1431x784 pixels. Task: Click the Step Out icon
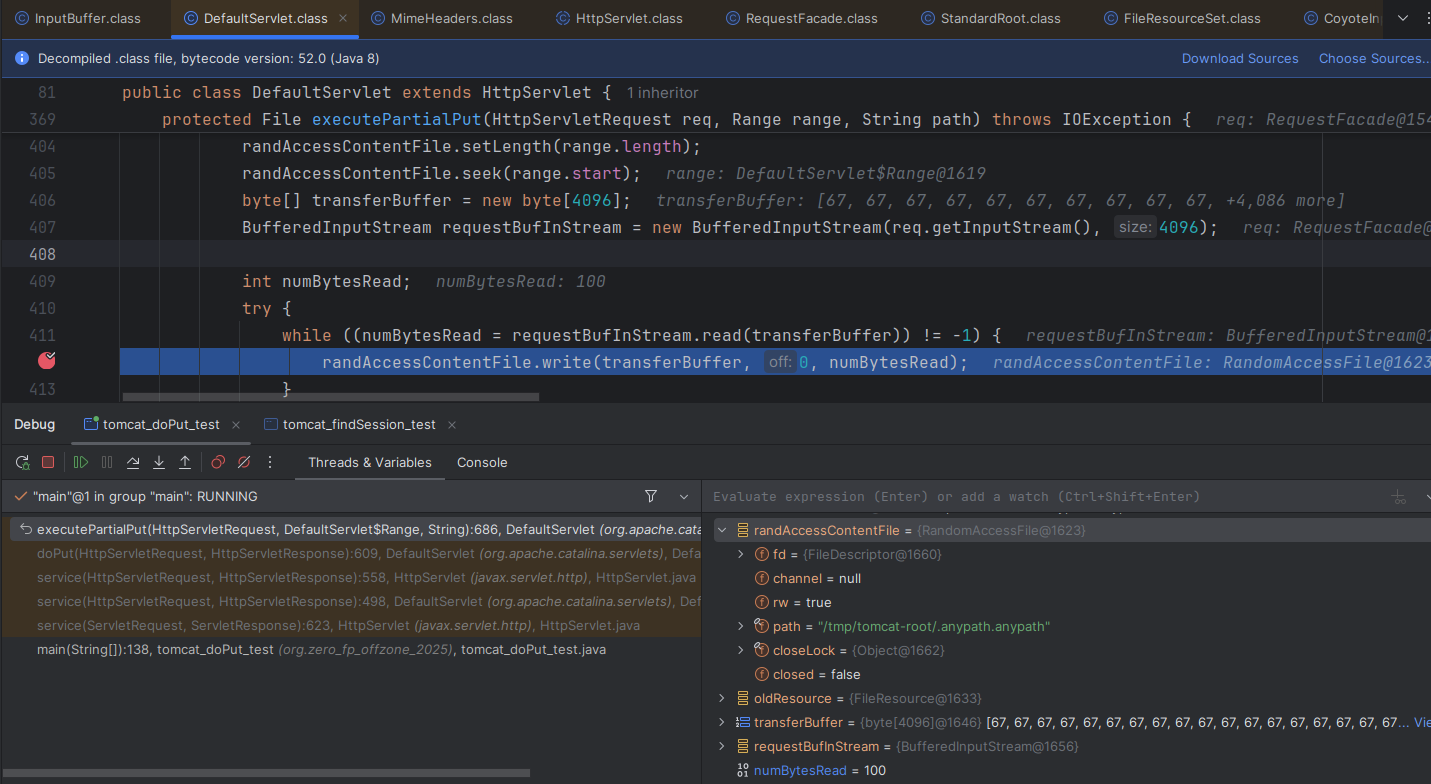tap(184, 462)
